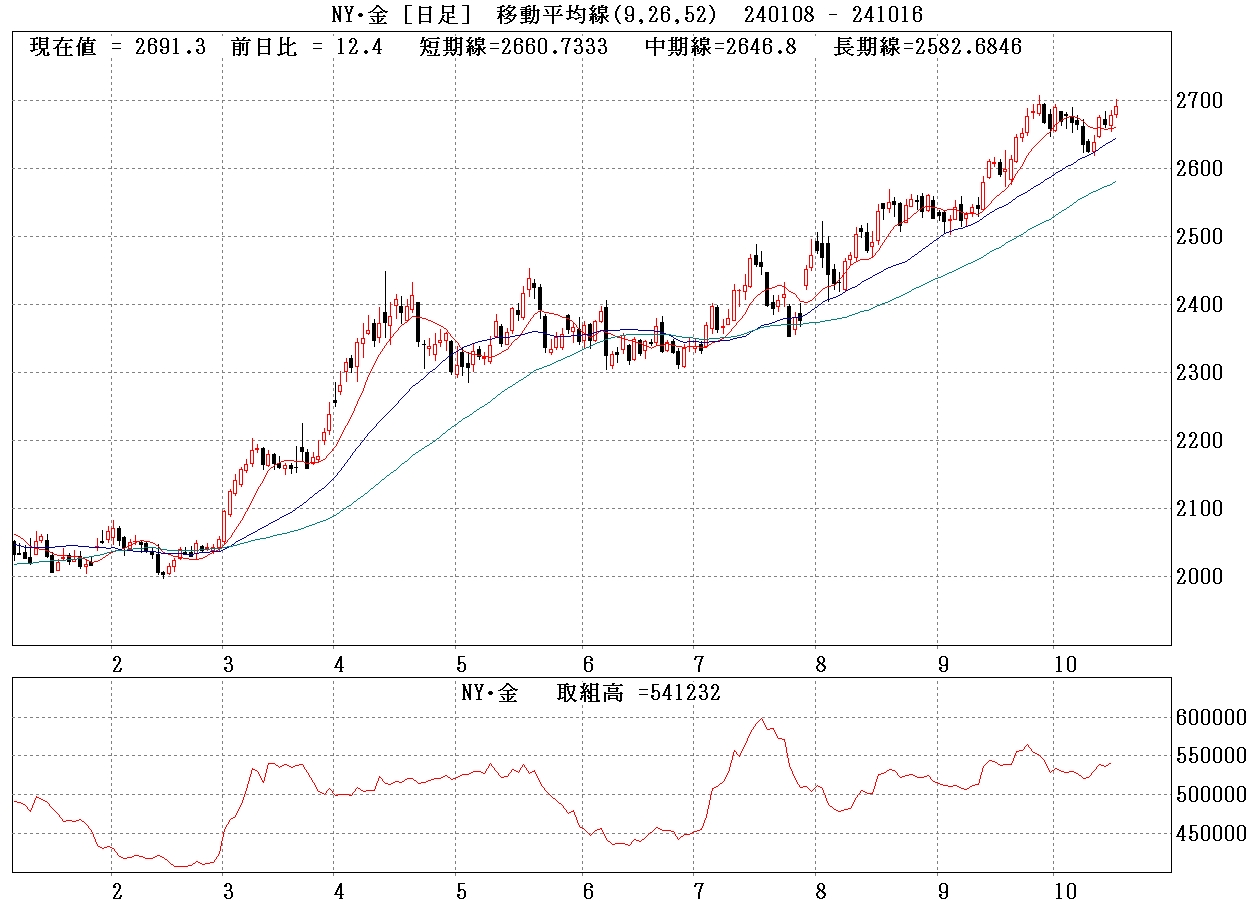Click month 2 below the open interest chart
Image resolution: width=1254 pixels, height=902 pixels.
pyautogui.click(x=117, y=892)
